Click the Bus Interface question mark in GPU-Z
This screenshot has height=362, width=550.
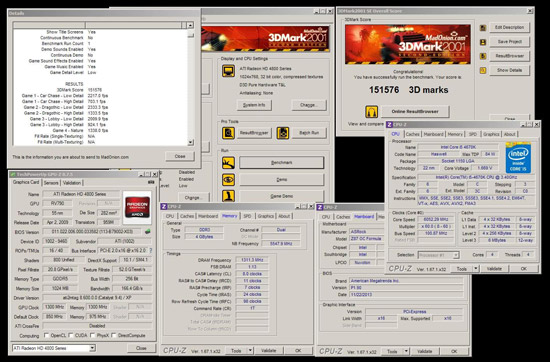pyautogui.click(x=150, y=250)
